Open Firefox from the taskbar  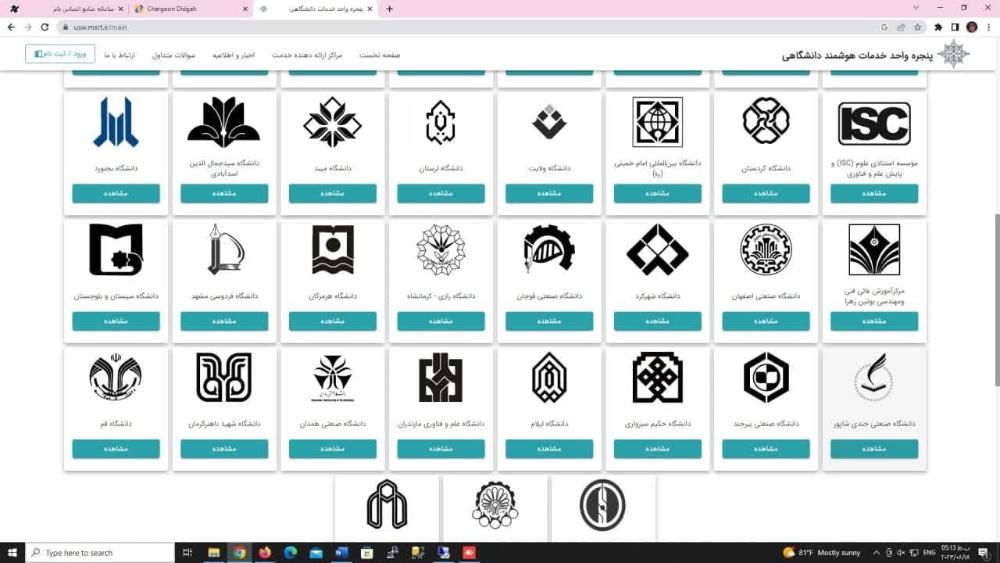[265, 552]
